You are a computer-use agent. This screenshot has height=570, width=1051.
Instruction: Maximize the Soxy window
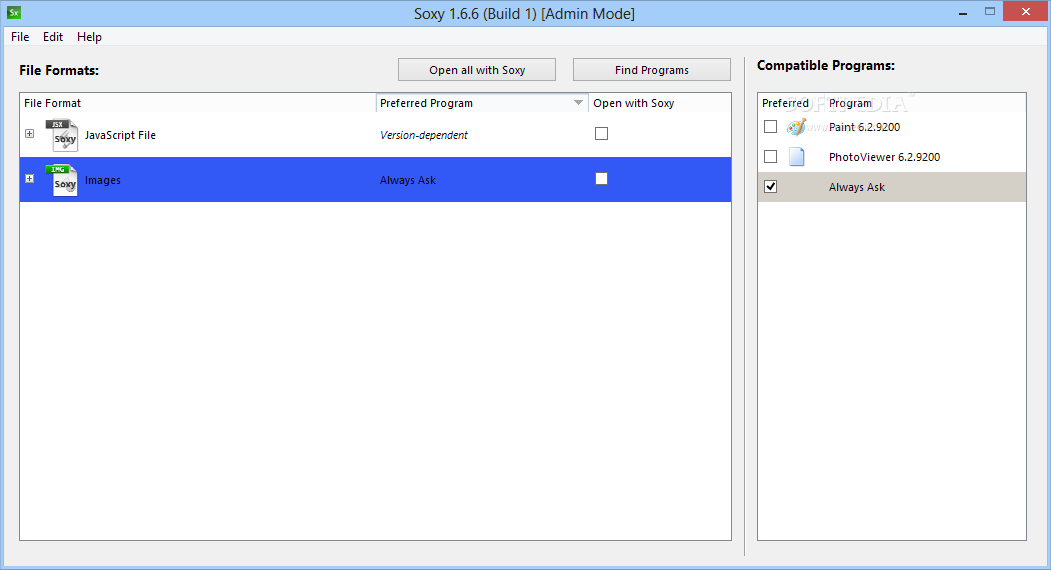(990, 11)
